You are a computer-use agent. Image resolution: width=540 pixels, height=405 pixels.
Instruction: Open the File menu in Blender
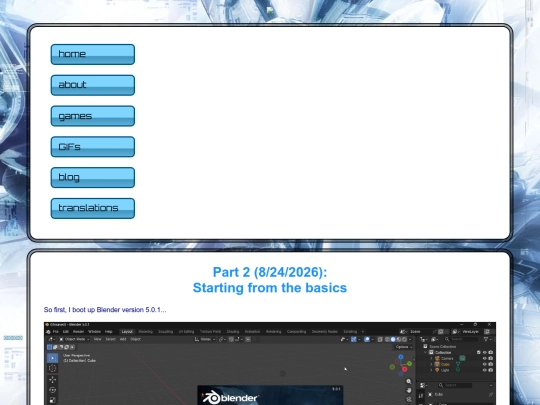pos(55,332)
